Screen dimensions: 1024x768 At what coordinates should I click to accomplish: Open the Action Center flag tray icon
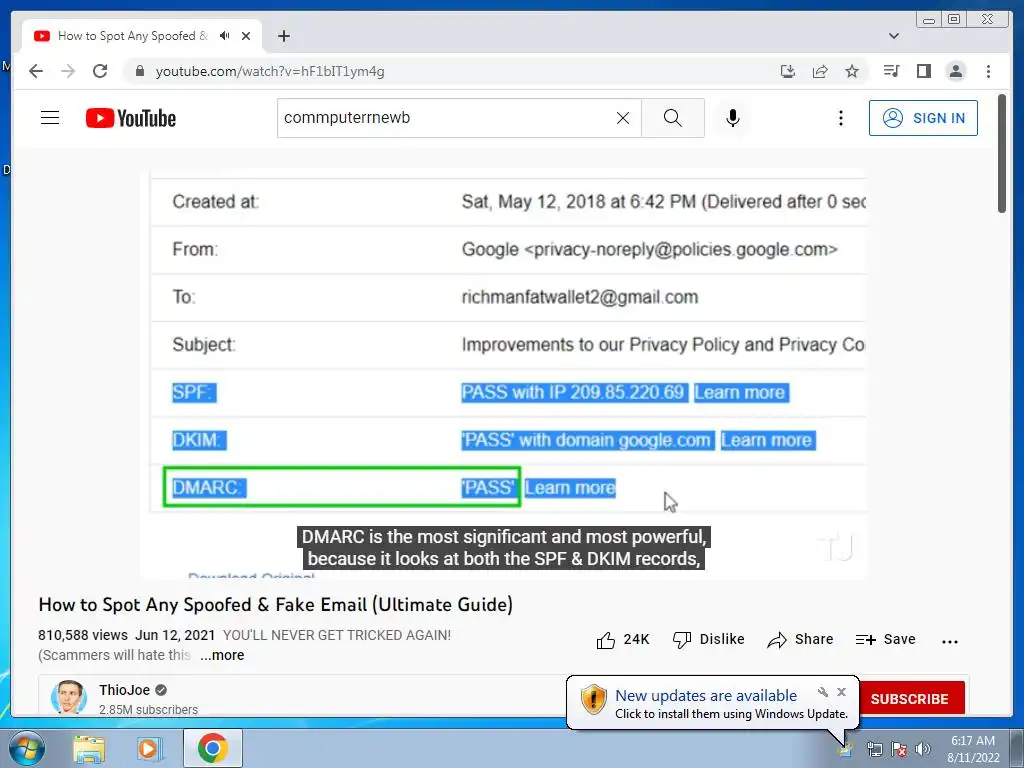click(x=899, y=749)
